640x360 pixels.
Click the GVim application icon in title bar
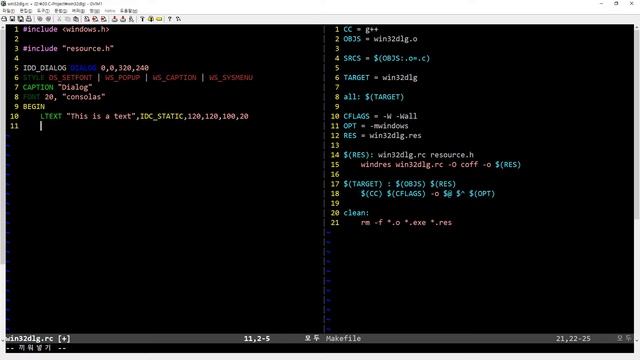coord(3,4)
